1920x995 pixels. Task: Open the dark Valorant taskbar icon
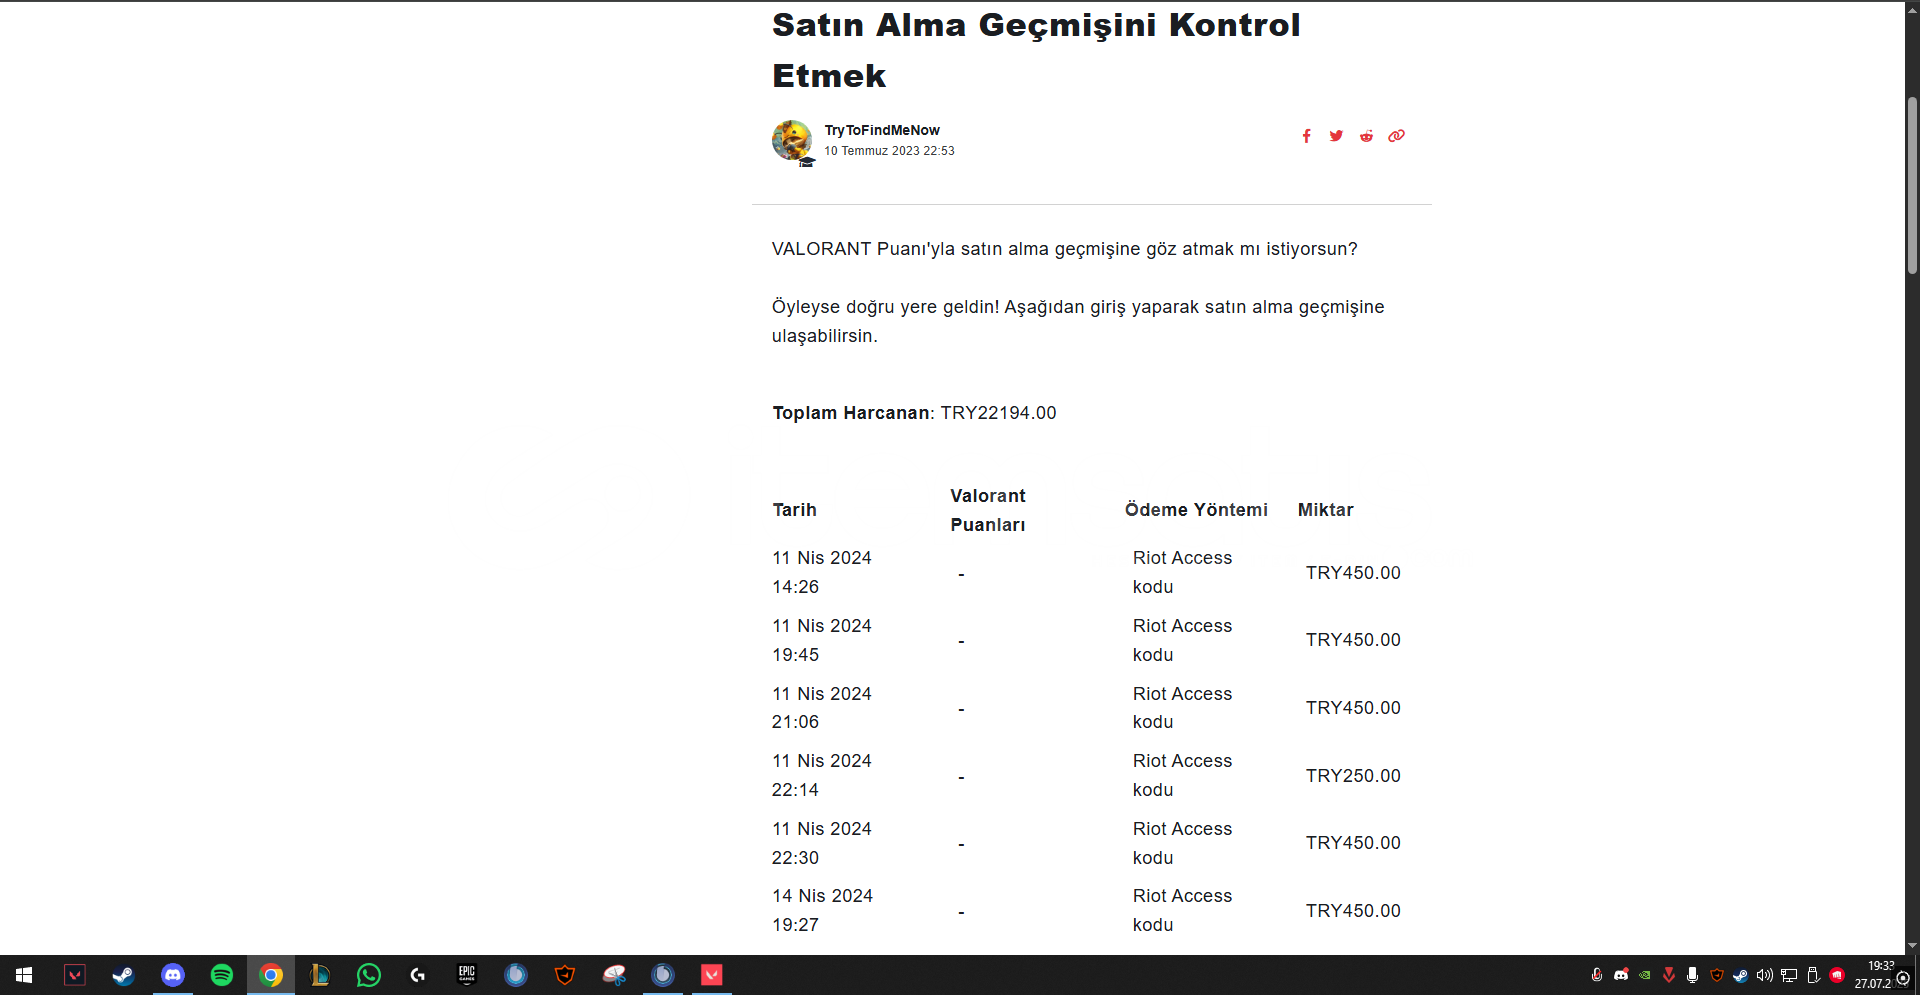tap(75, 975)
